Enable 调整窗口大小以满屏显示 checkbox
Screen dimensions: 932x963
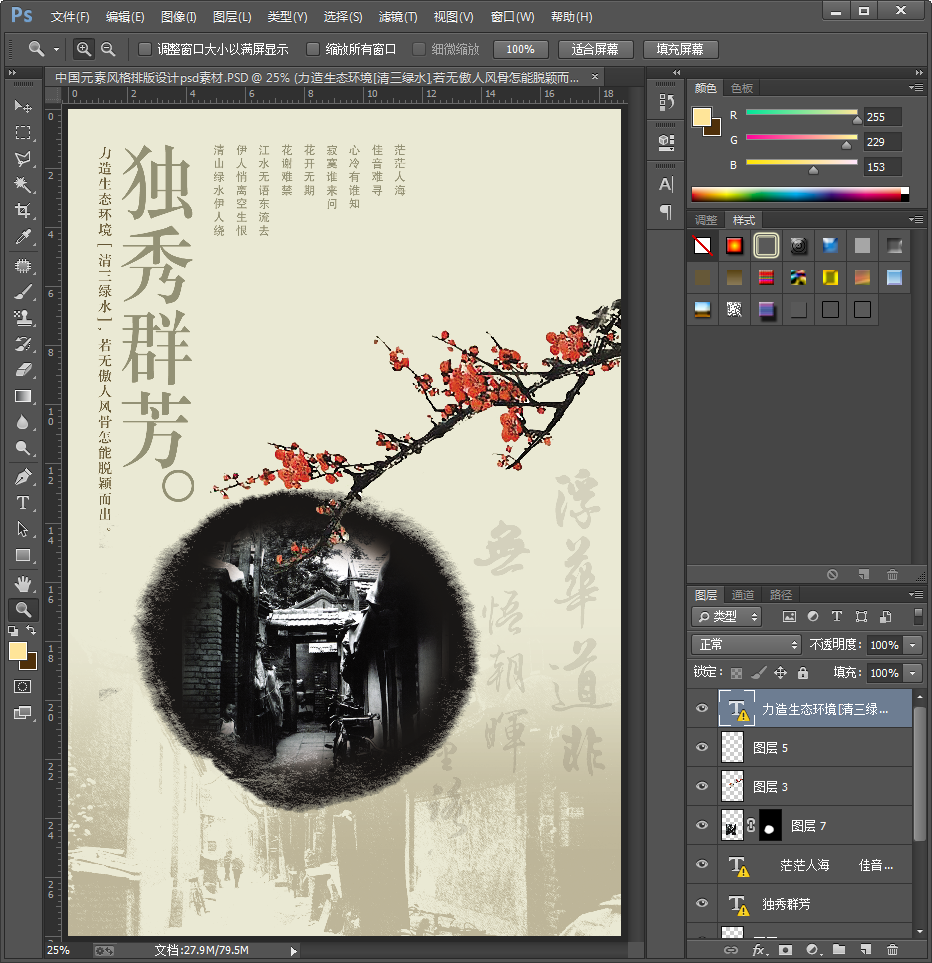pos(145,49)
